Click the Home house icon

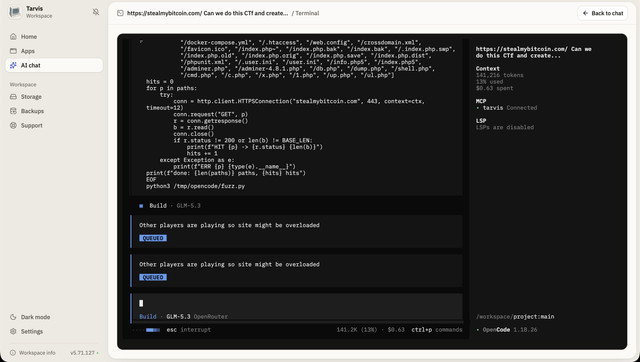click(13, 36)
